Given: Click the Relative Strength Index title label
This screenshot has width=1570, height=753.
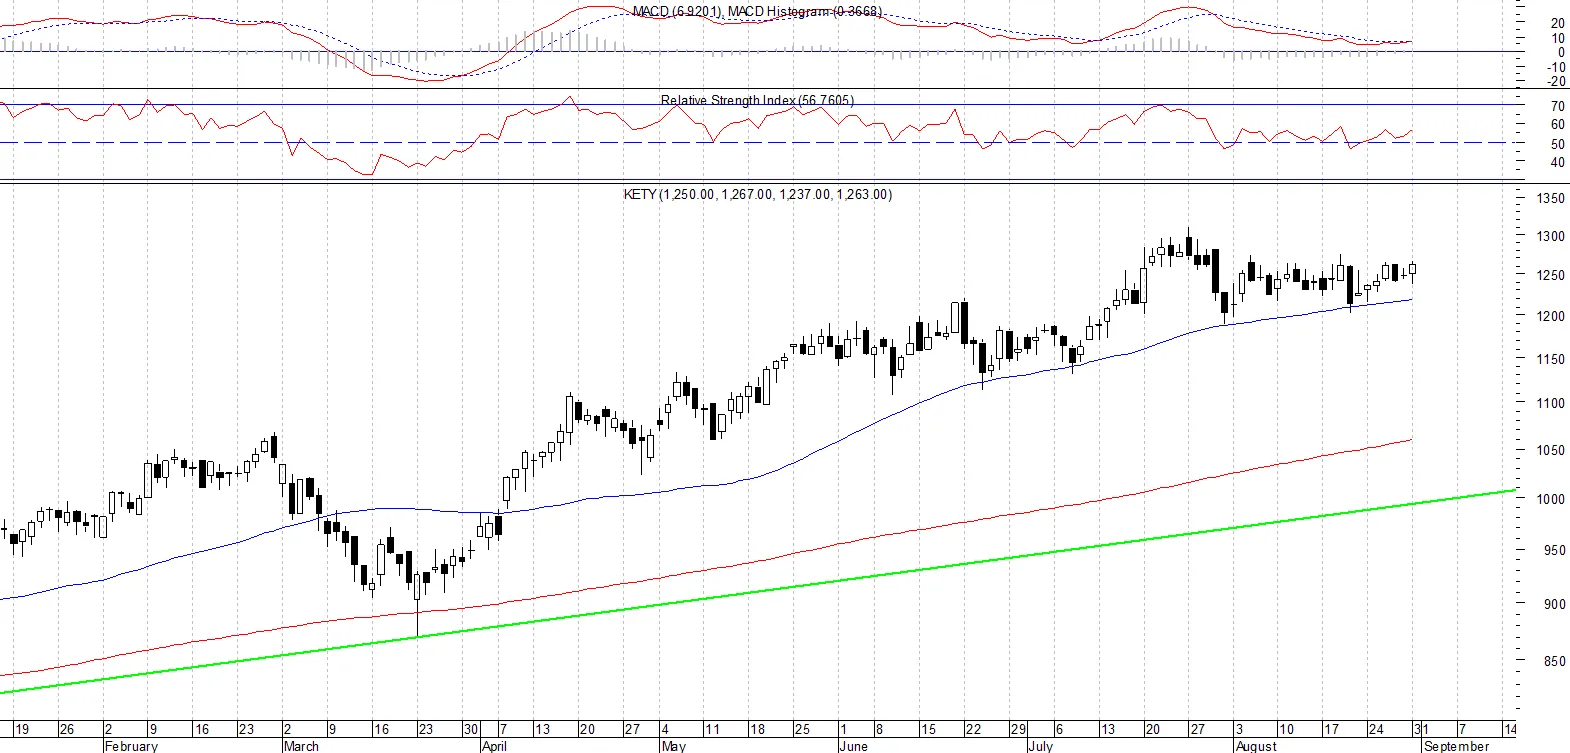Looking at the screenshot, I should tap(757, 100).
